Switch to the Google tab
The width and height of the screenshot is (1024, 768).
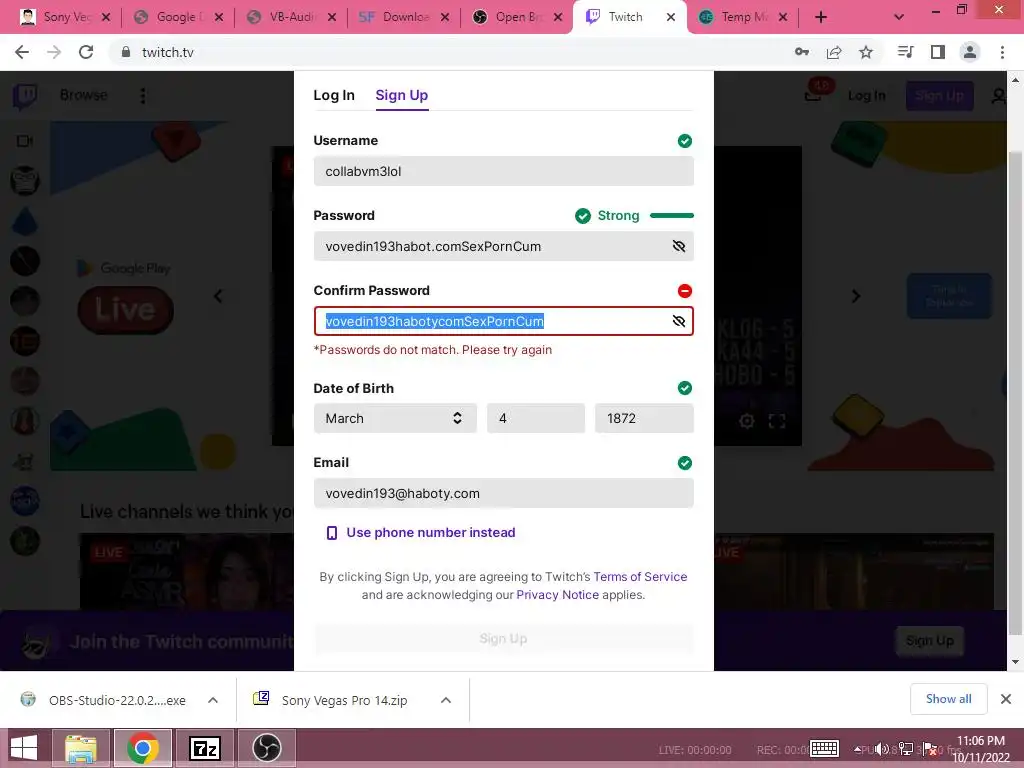177,17
